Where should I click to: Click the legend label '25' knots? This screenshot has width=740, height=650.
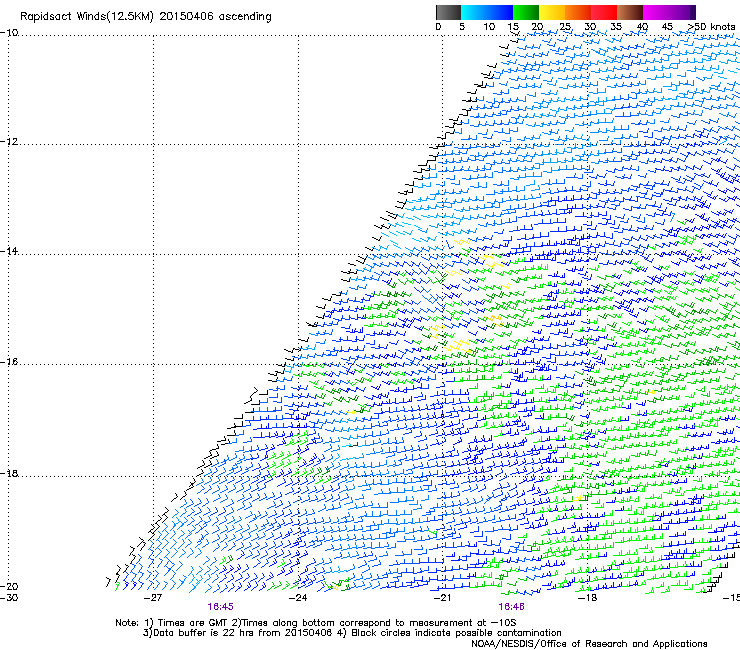tap(565, 27)
